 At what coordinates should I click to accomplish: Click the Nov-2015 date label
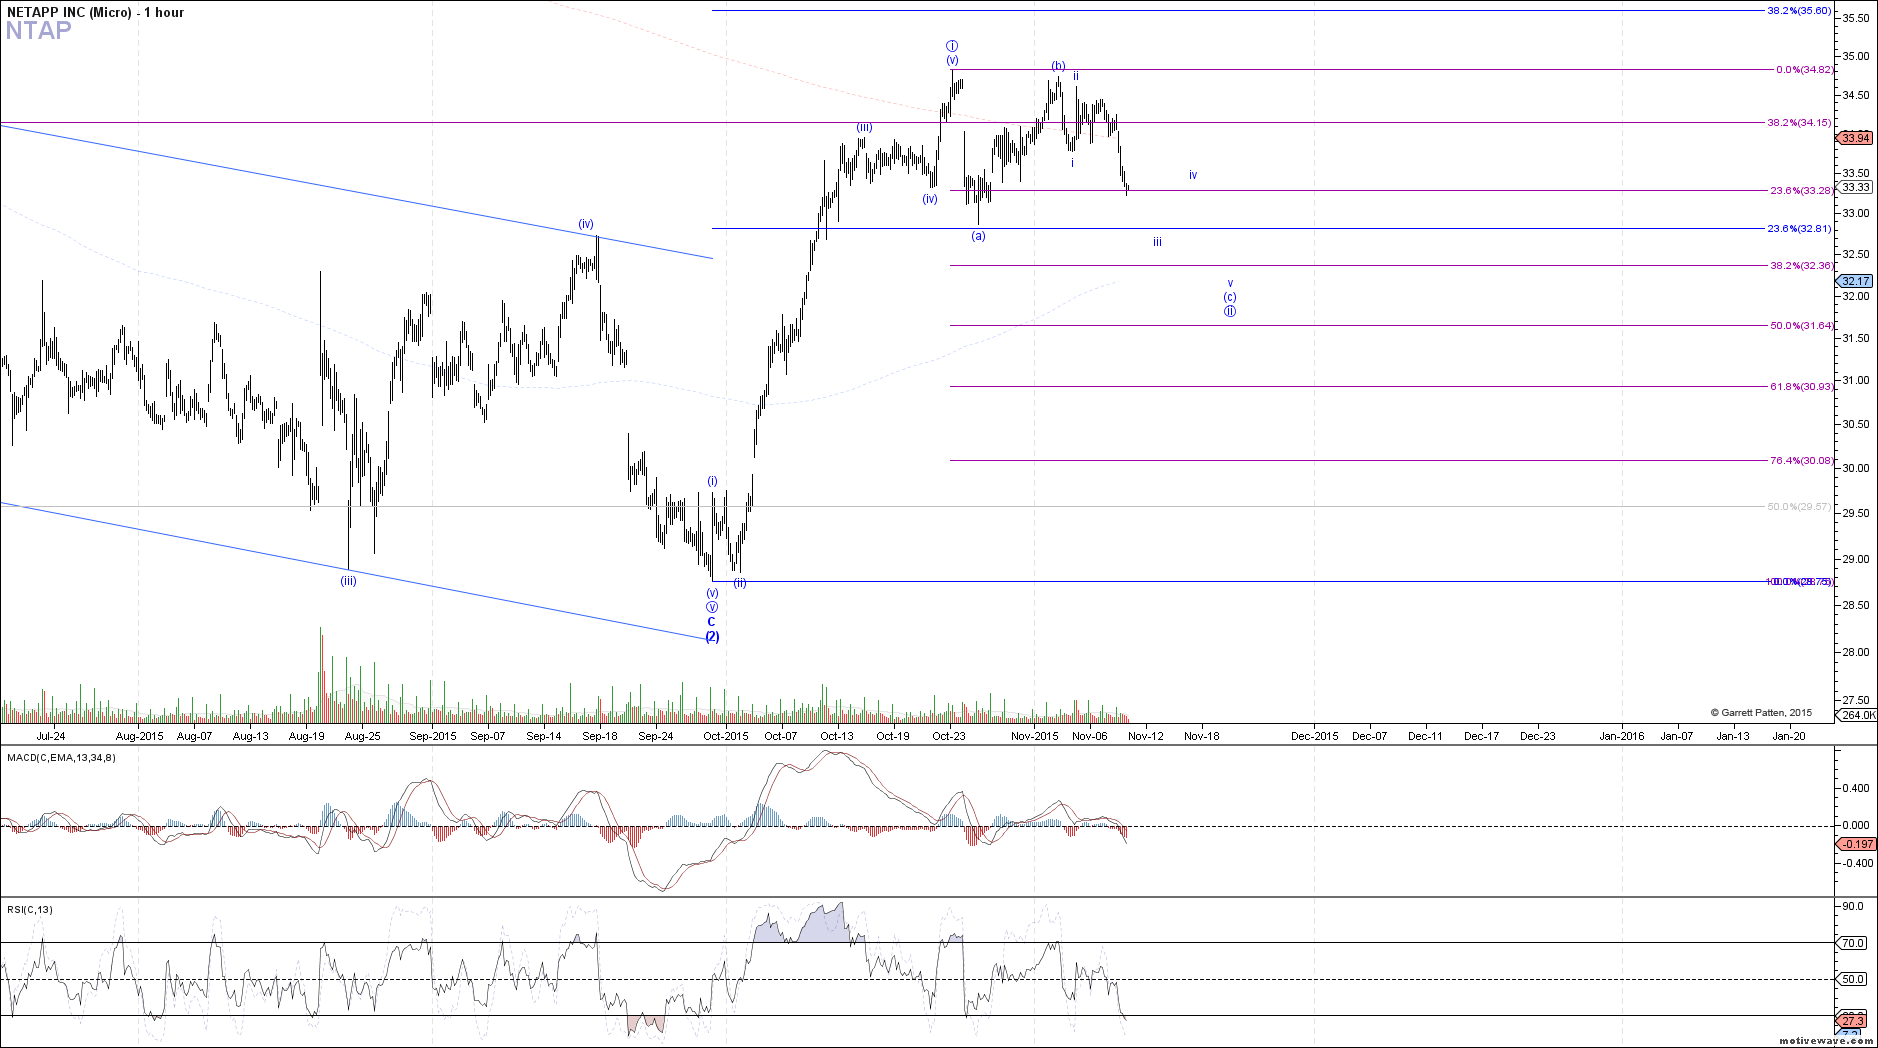(x=1034, y=736)
